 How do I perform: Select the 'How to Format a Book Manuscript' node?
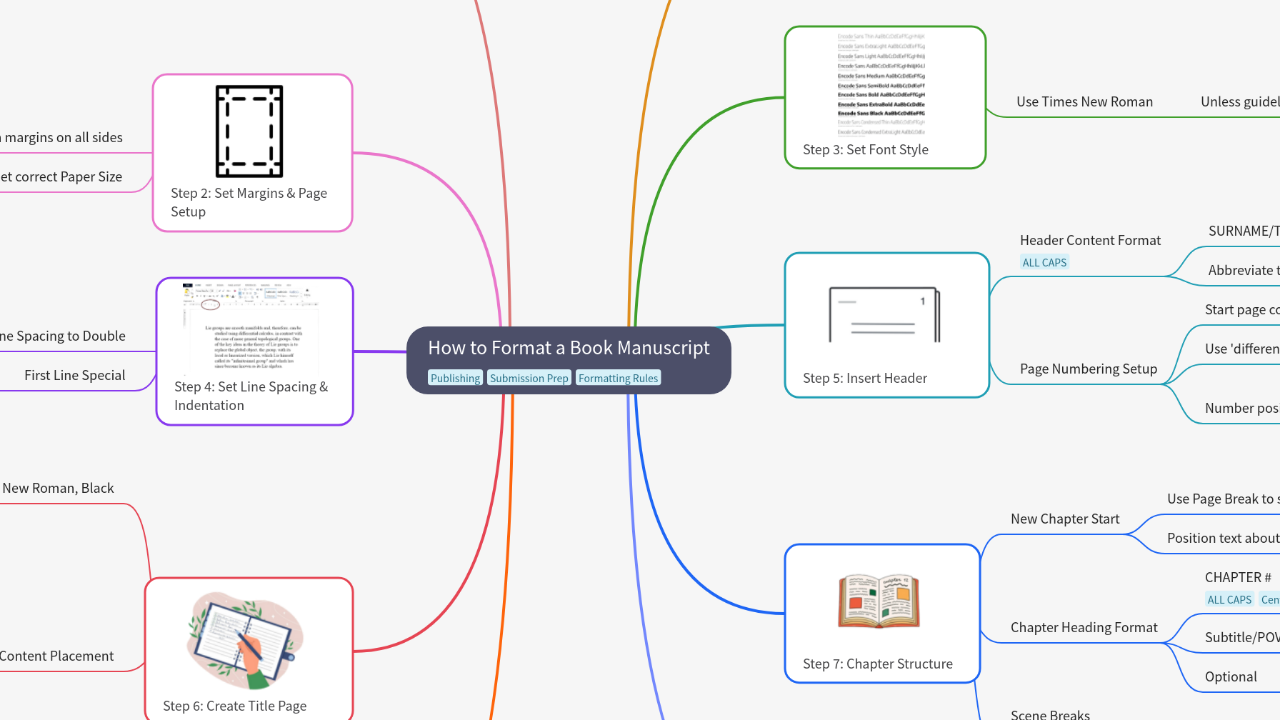(568, 347)
